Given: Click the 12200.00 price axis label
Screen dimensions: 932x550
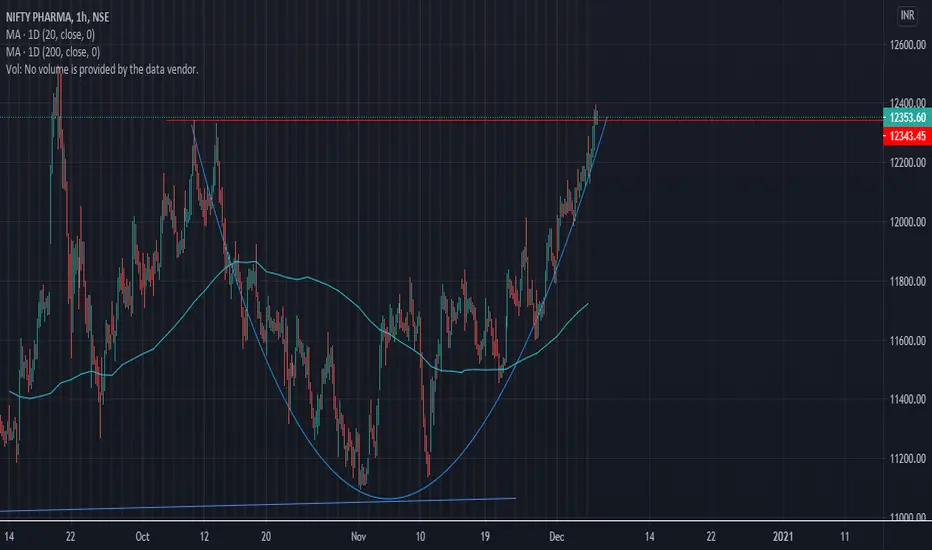Looking at the screenshot, I should (x=908, y=162).
